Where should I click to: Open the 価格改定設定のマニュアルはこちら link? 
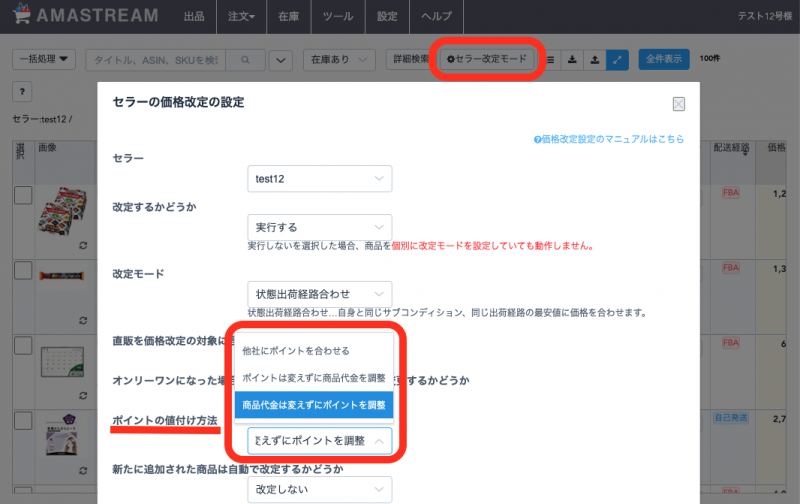click(x=609, y=139)
